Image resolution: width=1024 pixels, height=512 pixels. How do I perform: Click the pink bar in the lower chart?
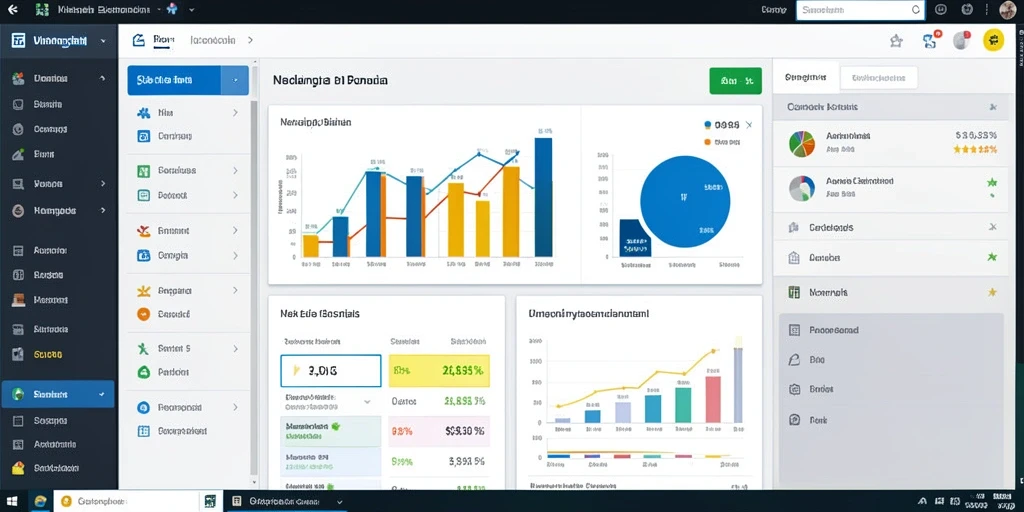click(x=713, y=399)
